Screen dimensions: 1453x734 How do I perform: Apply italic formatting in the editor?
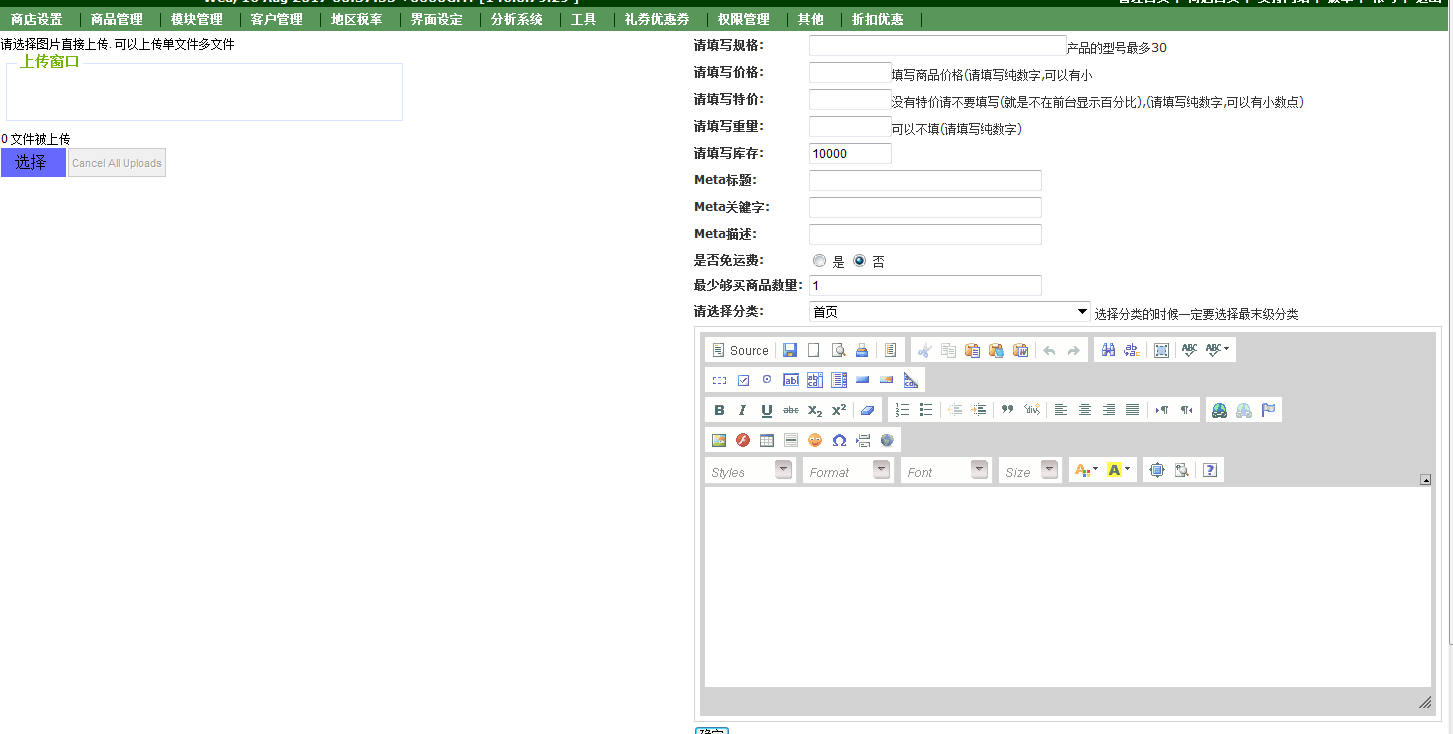[x=743, y=410]
